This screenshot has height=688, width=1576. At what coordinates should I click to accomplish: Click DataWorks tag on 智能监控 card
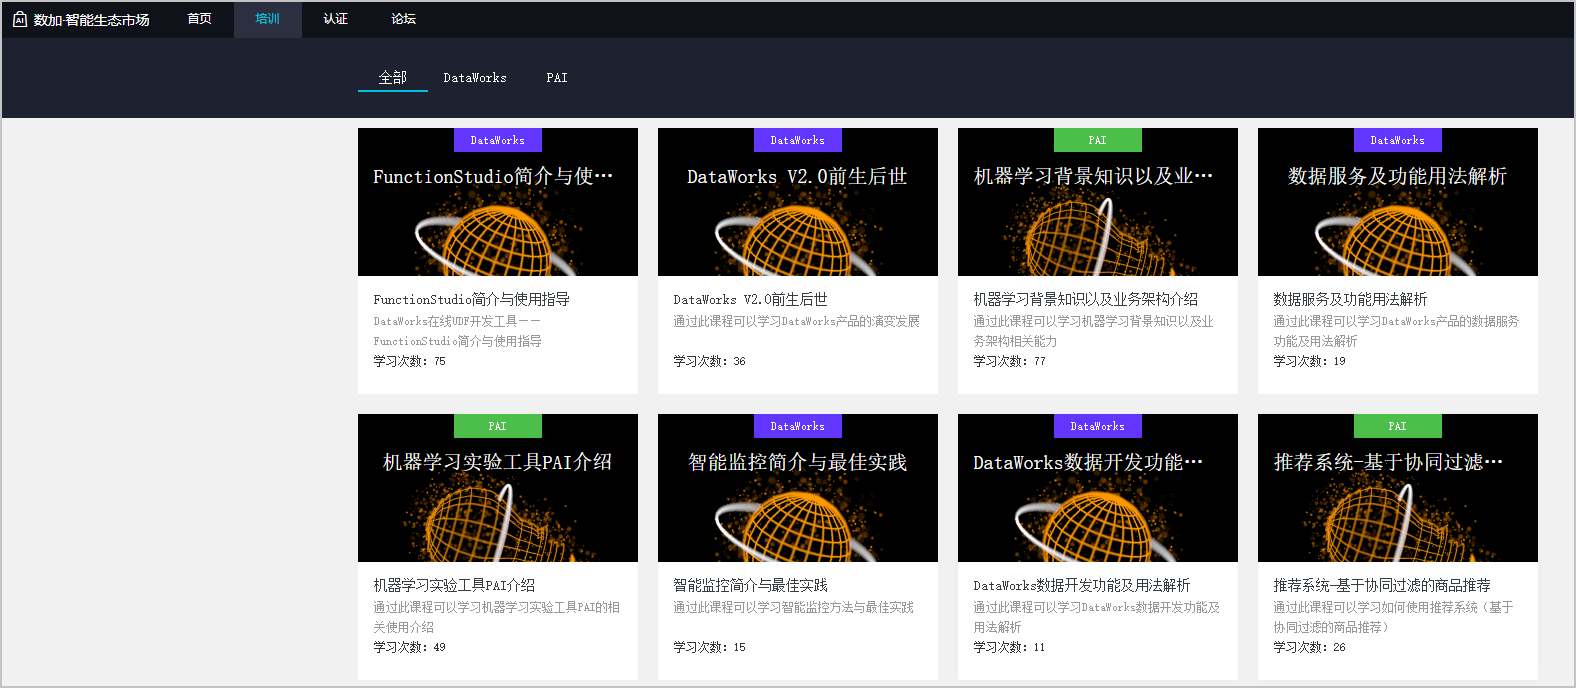tap(798, 426)
